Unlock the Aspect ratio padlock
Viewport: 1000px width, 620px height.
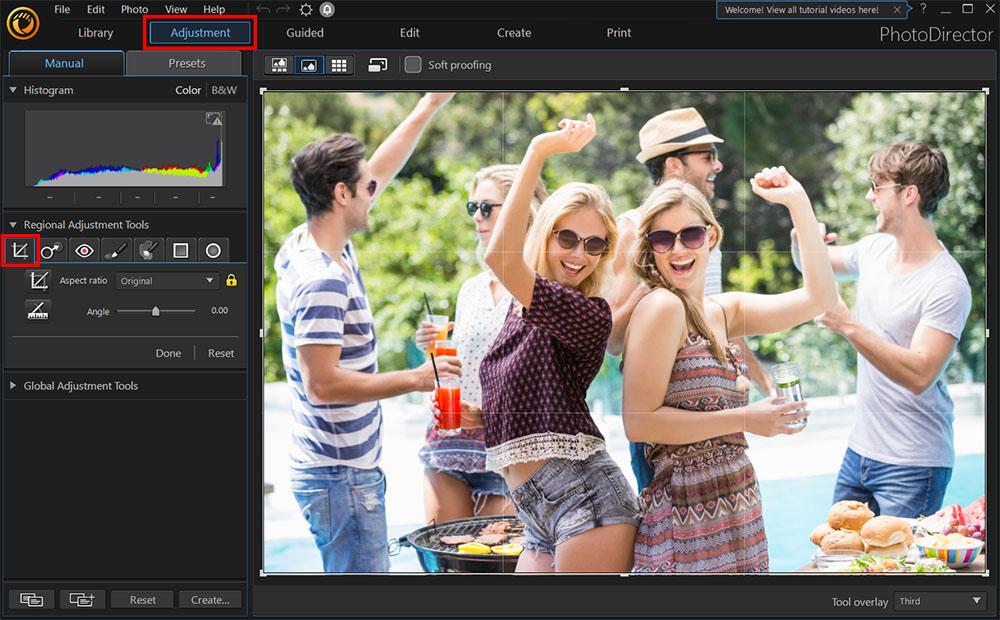click(229, 280)
